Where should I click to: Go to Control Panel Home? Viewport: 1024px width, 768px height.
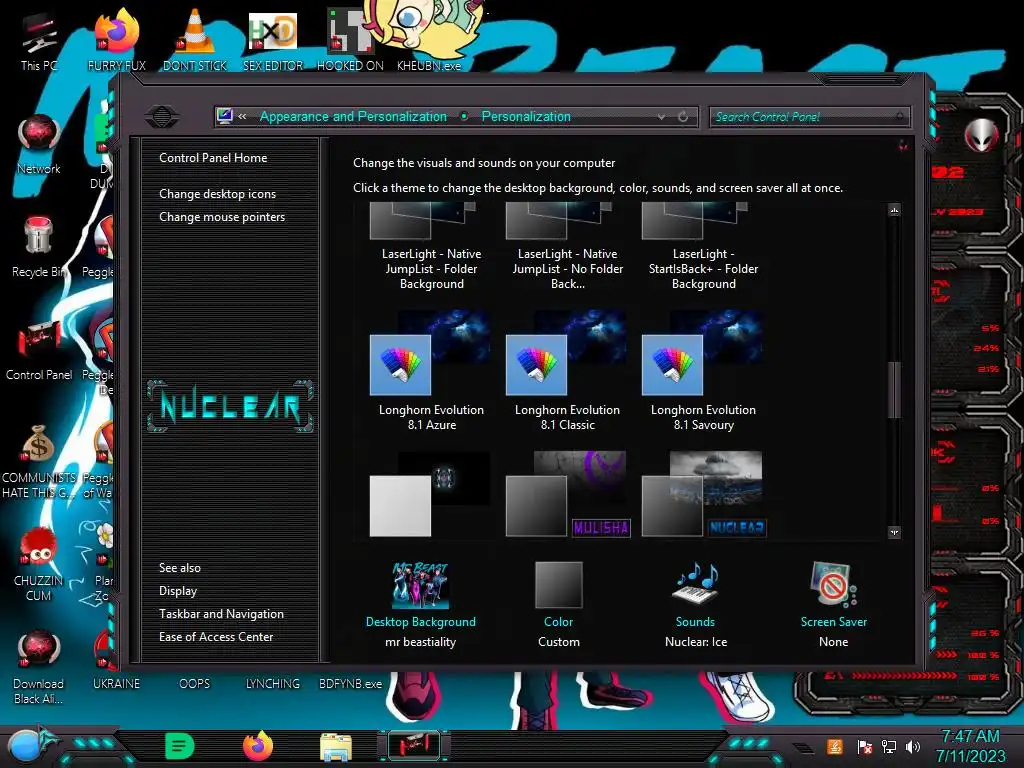[213, 157]
